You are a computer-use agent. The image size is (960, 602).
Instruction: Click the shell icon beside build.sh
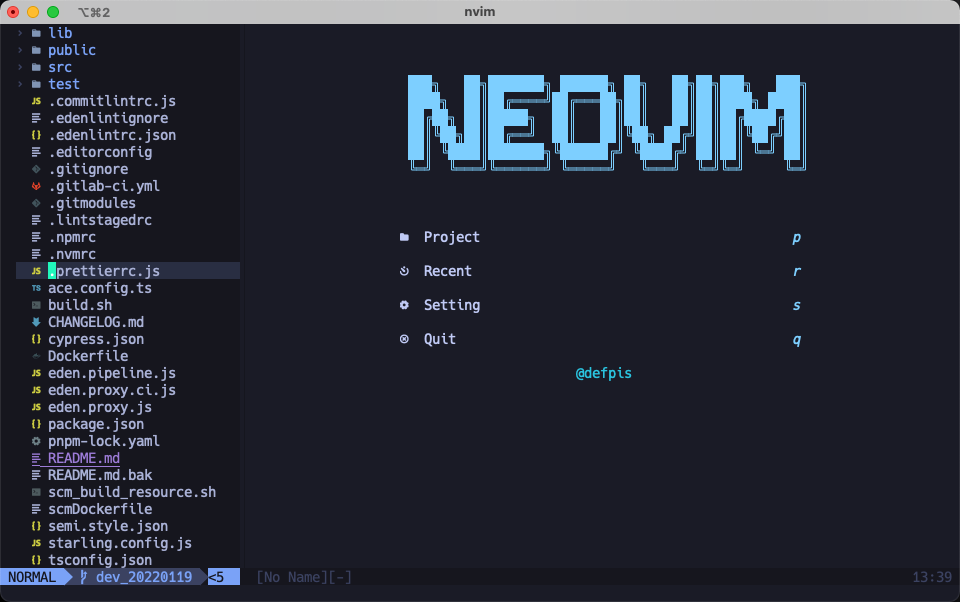tap(36, 305)
